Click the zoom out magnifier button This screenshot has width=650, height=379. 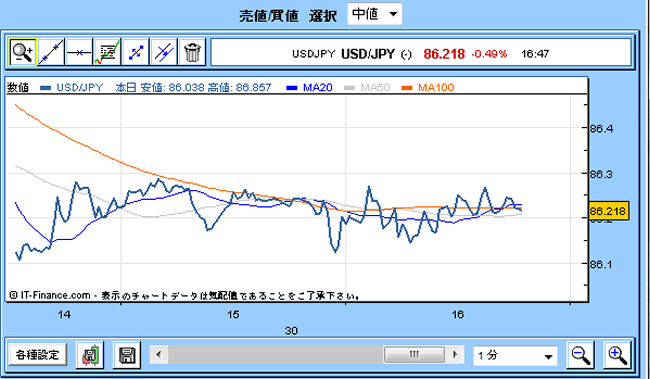(580, 355)
